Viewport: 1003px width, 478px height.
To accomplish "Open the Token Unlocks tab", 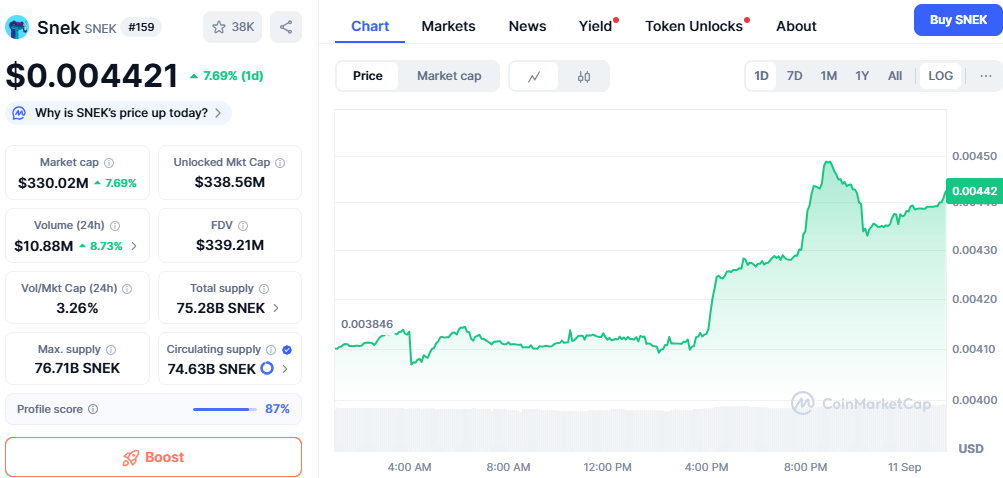I will pos(694,26).
